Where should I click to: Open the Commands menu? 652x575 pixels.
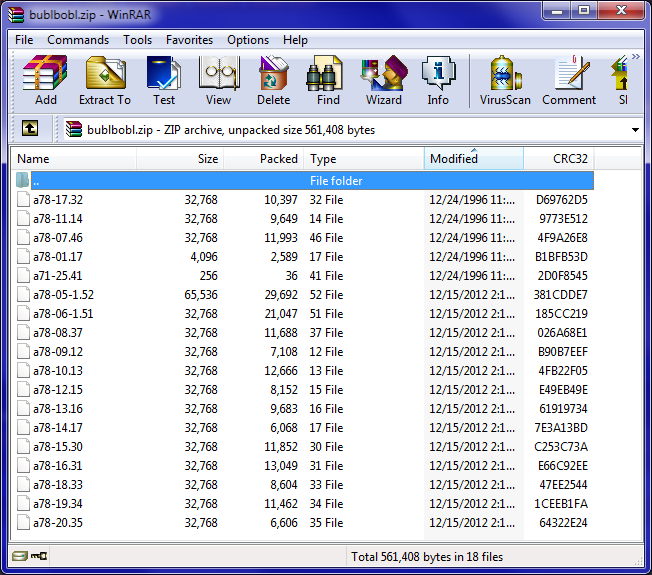[x=78, y=40]
